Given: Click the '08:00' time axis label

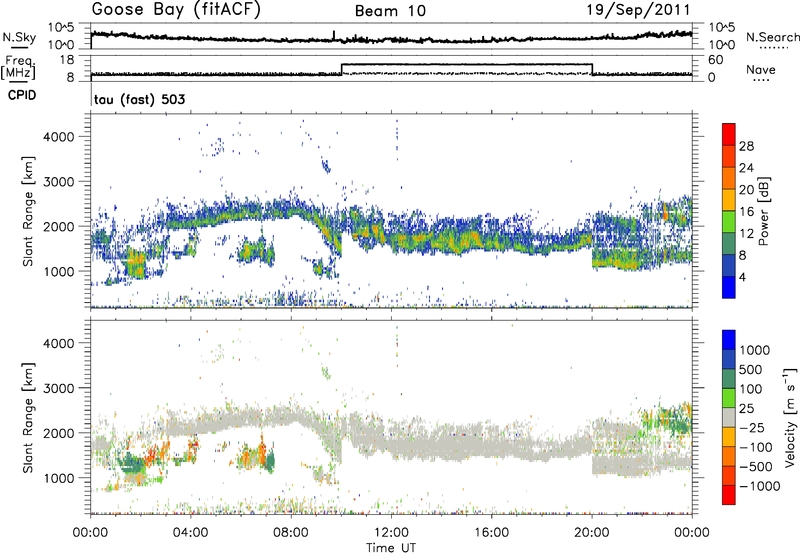Looking at the screenshot, I should coord(291,533).
